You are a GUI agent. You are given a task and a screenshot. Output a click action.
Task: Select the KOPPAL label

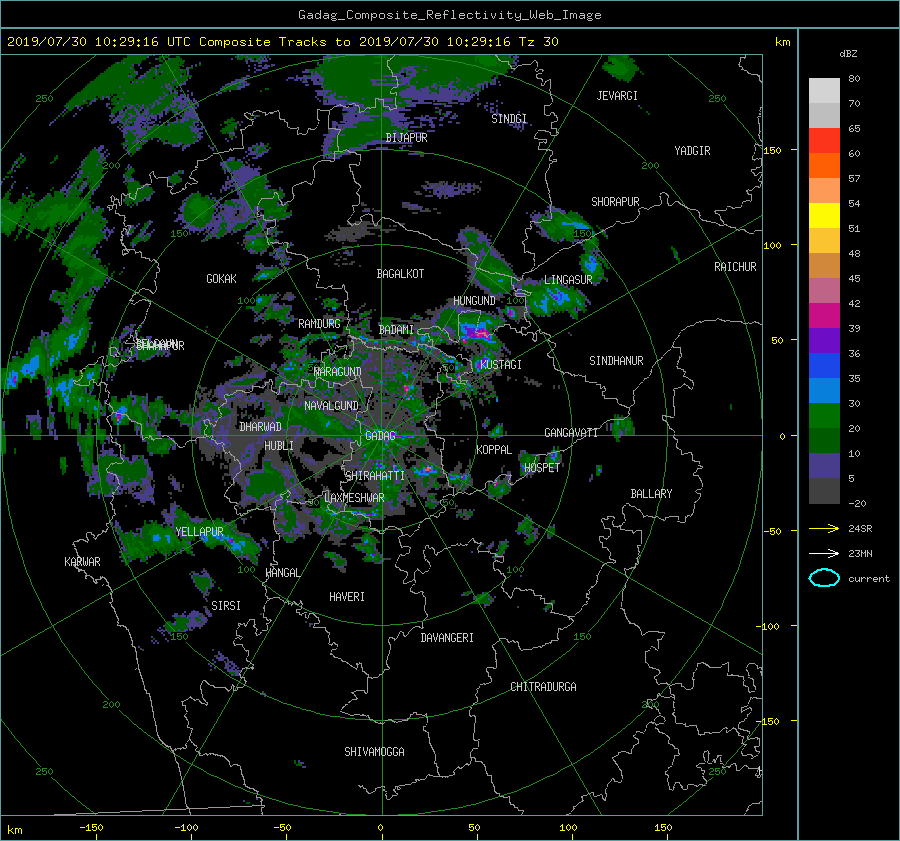[x=494, y=449]
